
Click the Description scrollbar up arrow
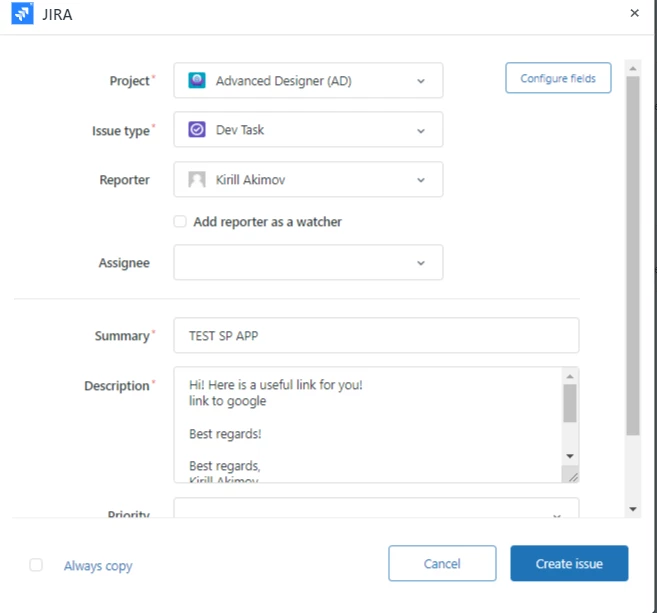click(x=570, y=376)
